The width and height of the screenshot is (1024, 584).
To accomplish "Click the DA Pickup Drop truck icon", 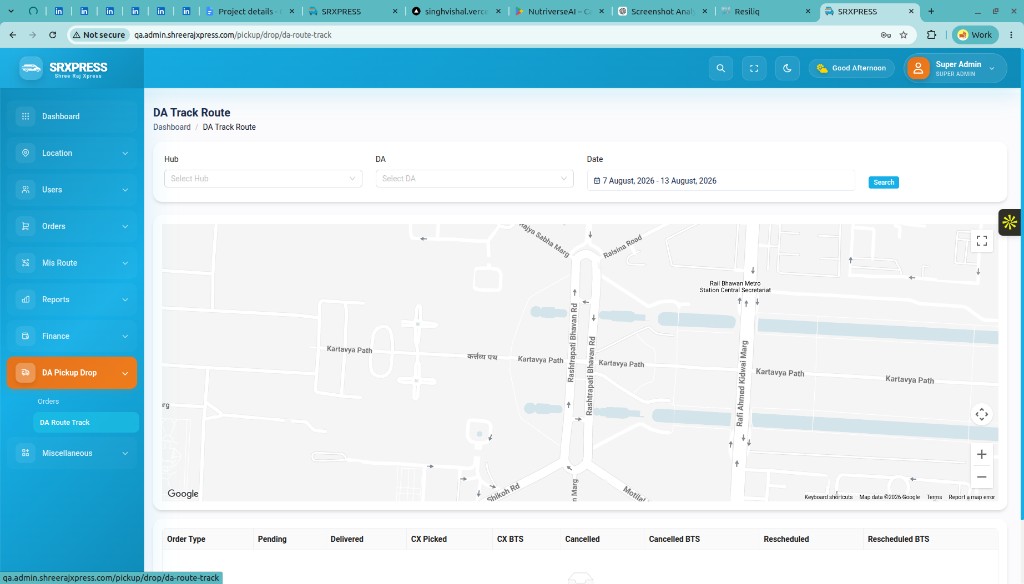I will pos(25,372).
